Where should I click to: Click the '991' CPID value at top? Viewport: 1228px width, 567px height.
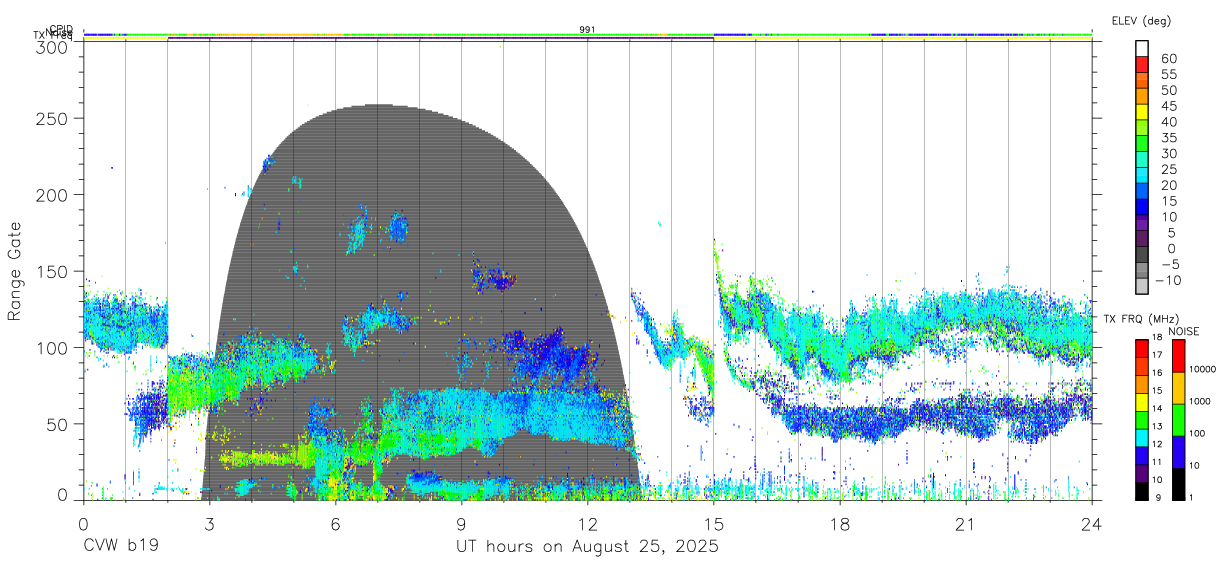click(587, 30)
